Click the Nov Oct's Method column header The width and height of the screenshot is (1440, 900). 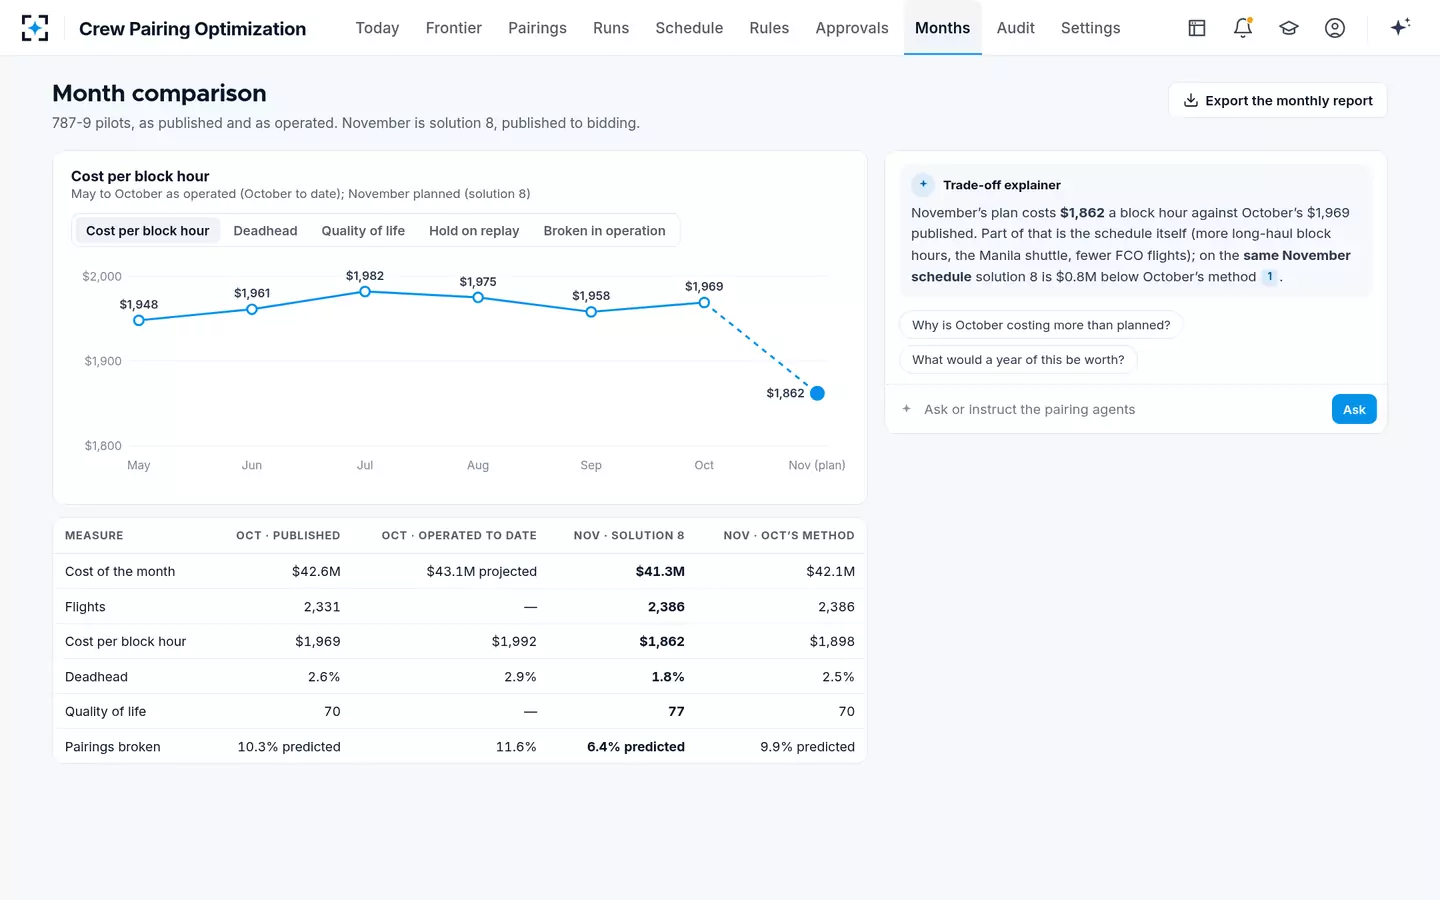tap(789, 536)
